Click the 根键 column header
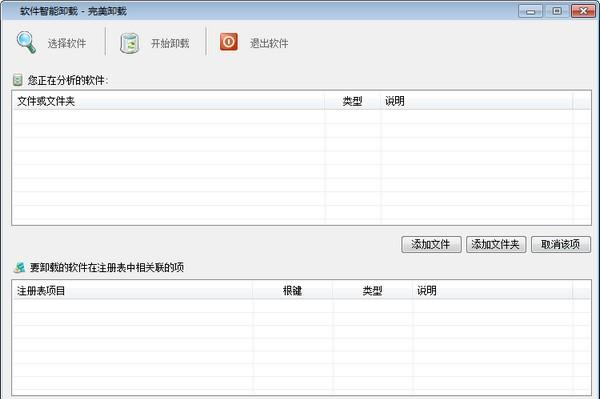This screenshot has width=600, height=399. click(x=293, y=291)
